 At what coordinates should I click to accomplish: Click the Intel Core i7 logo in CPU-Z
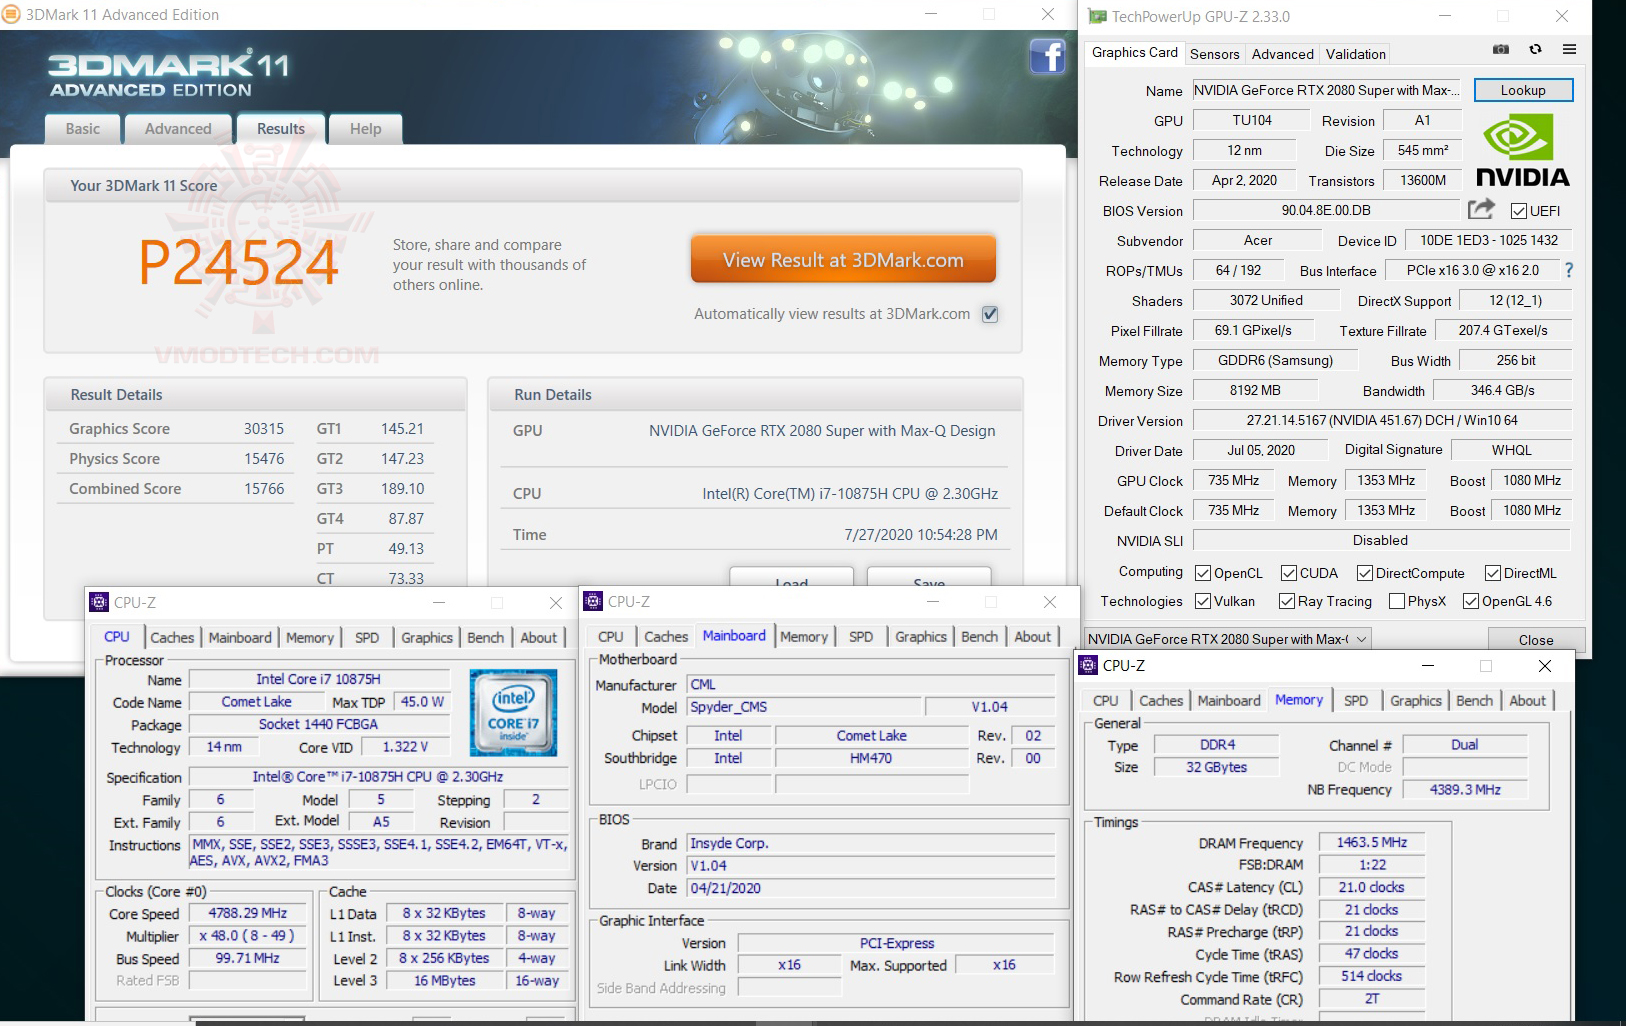513,713
